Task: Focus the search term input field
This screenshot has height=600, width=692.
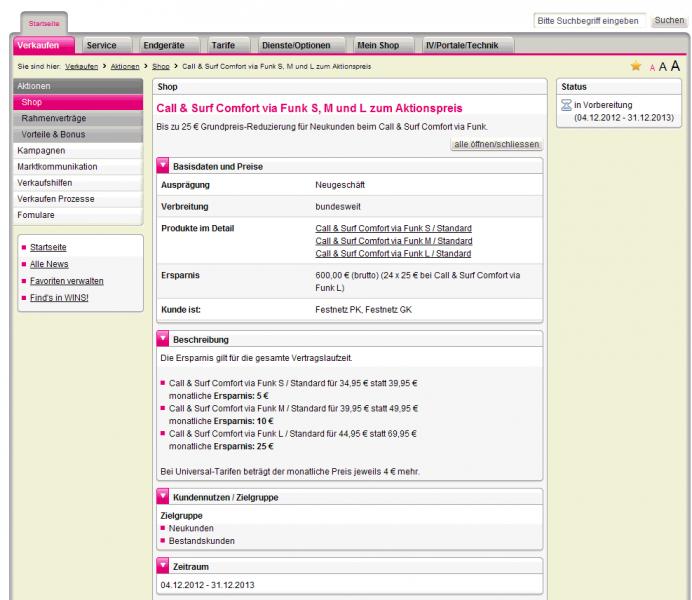Action: (x=590, y=21)
